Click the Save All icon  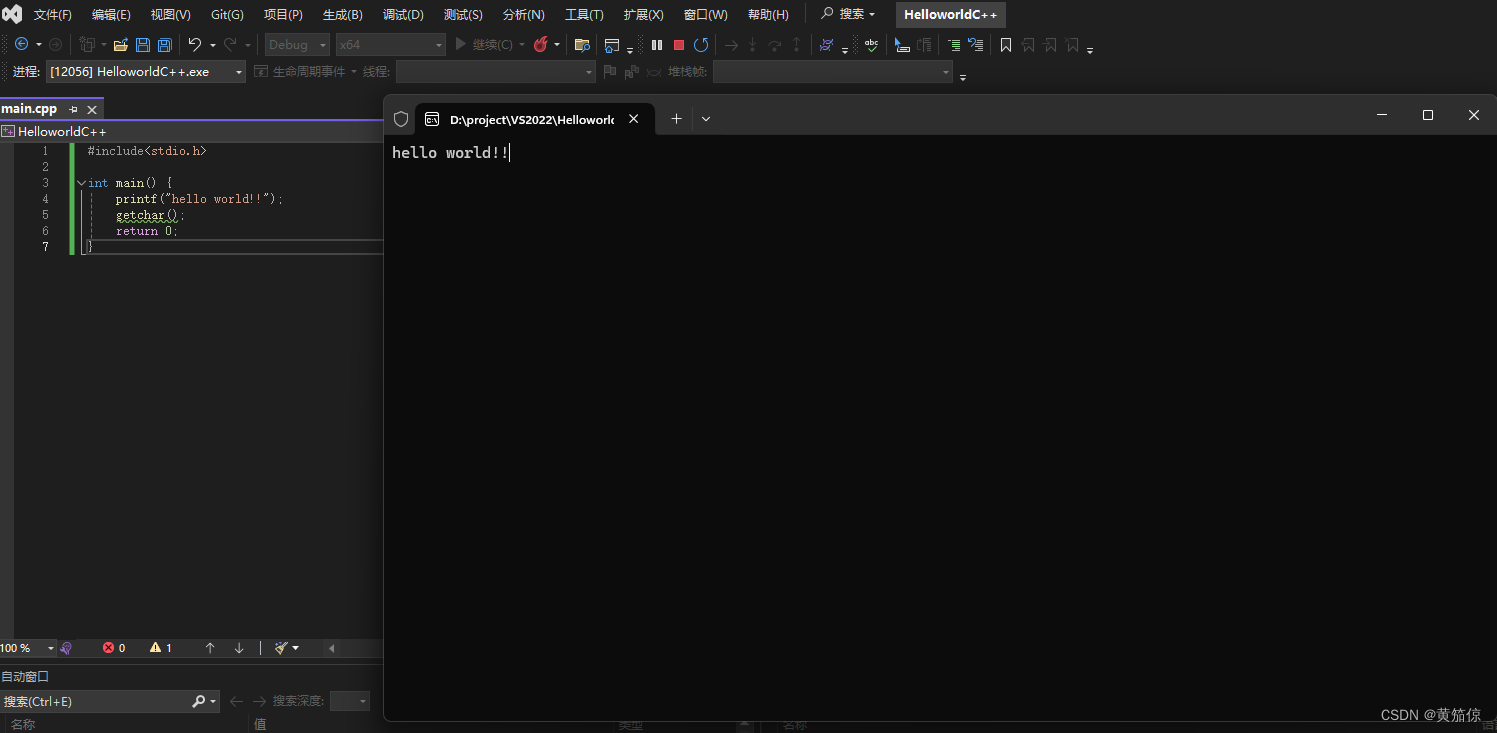(164, 45)
